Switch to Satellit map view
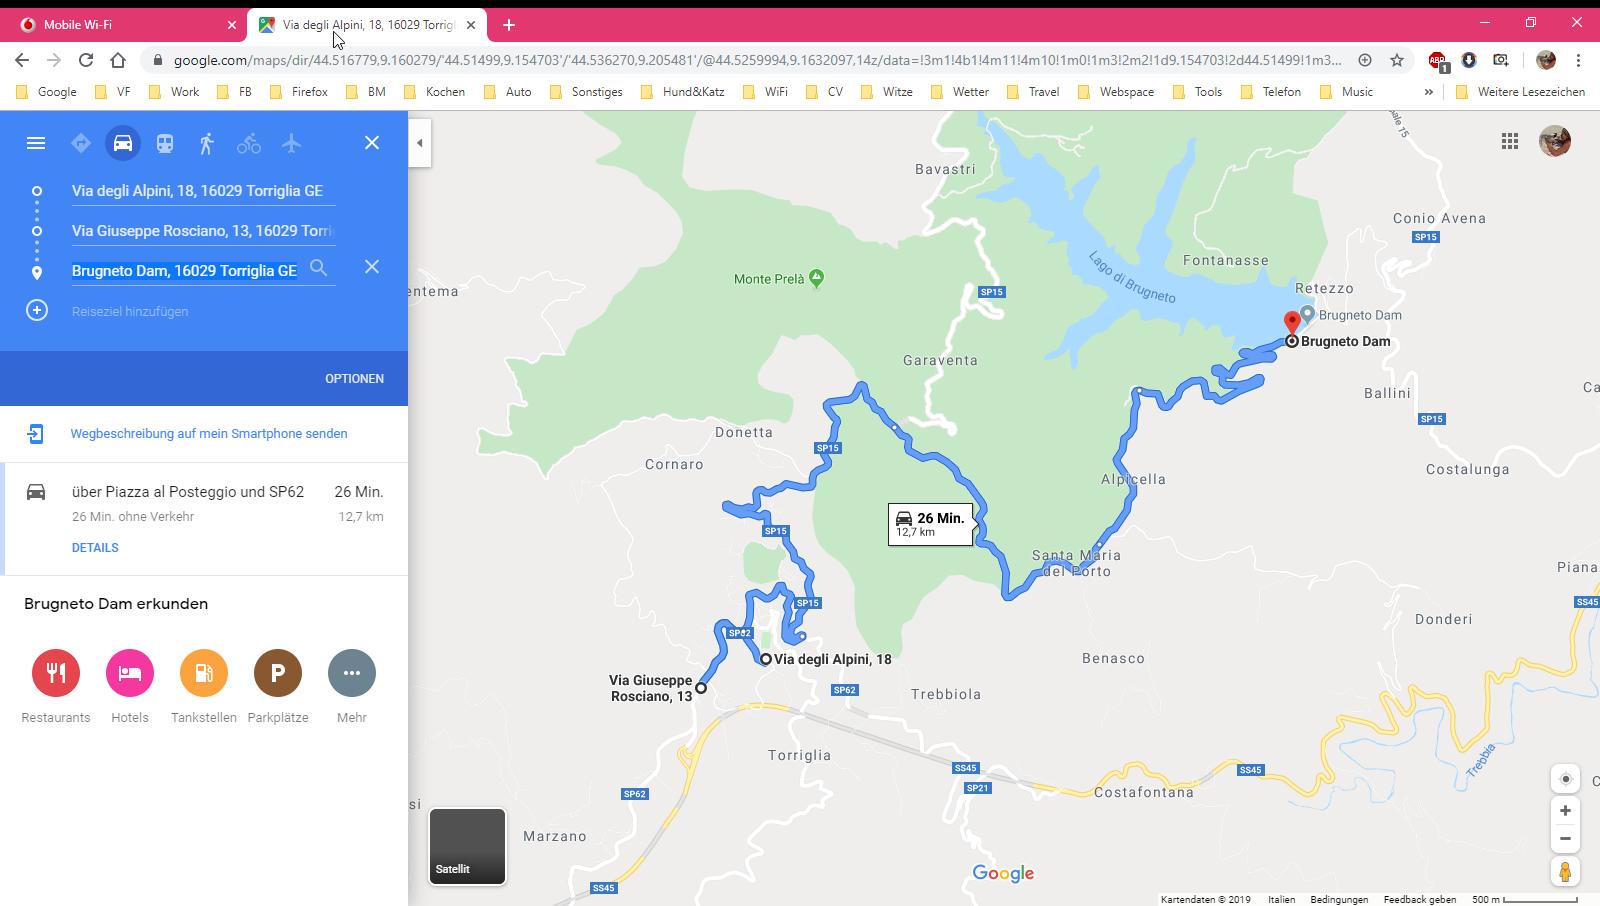This screenshot has width=1600, height=906. (x=467, y=846)
